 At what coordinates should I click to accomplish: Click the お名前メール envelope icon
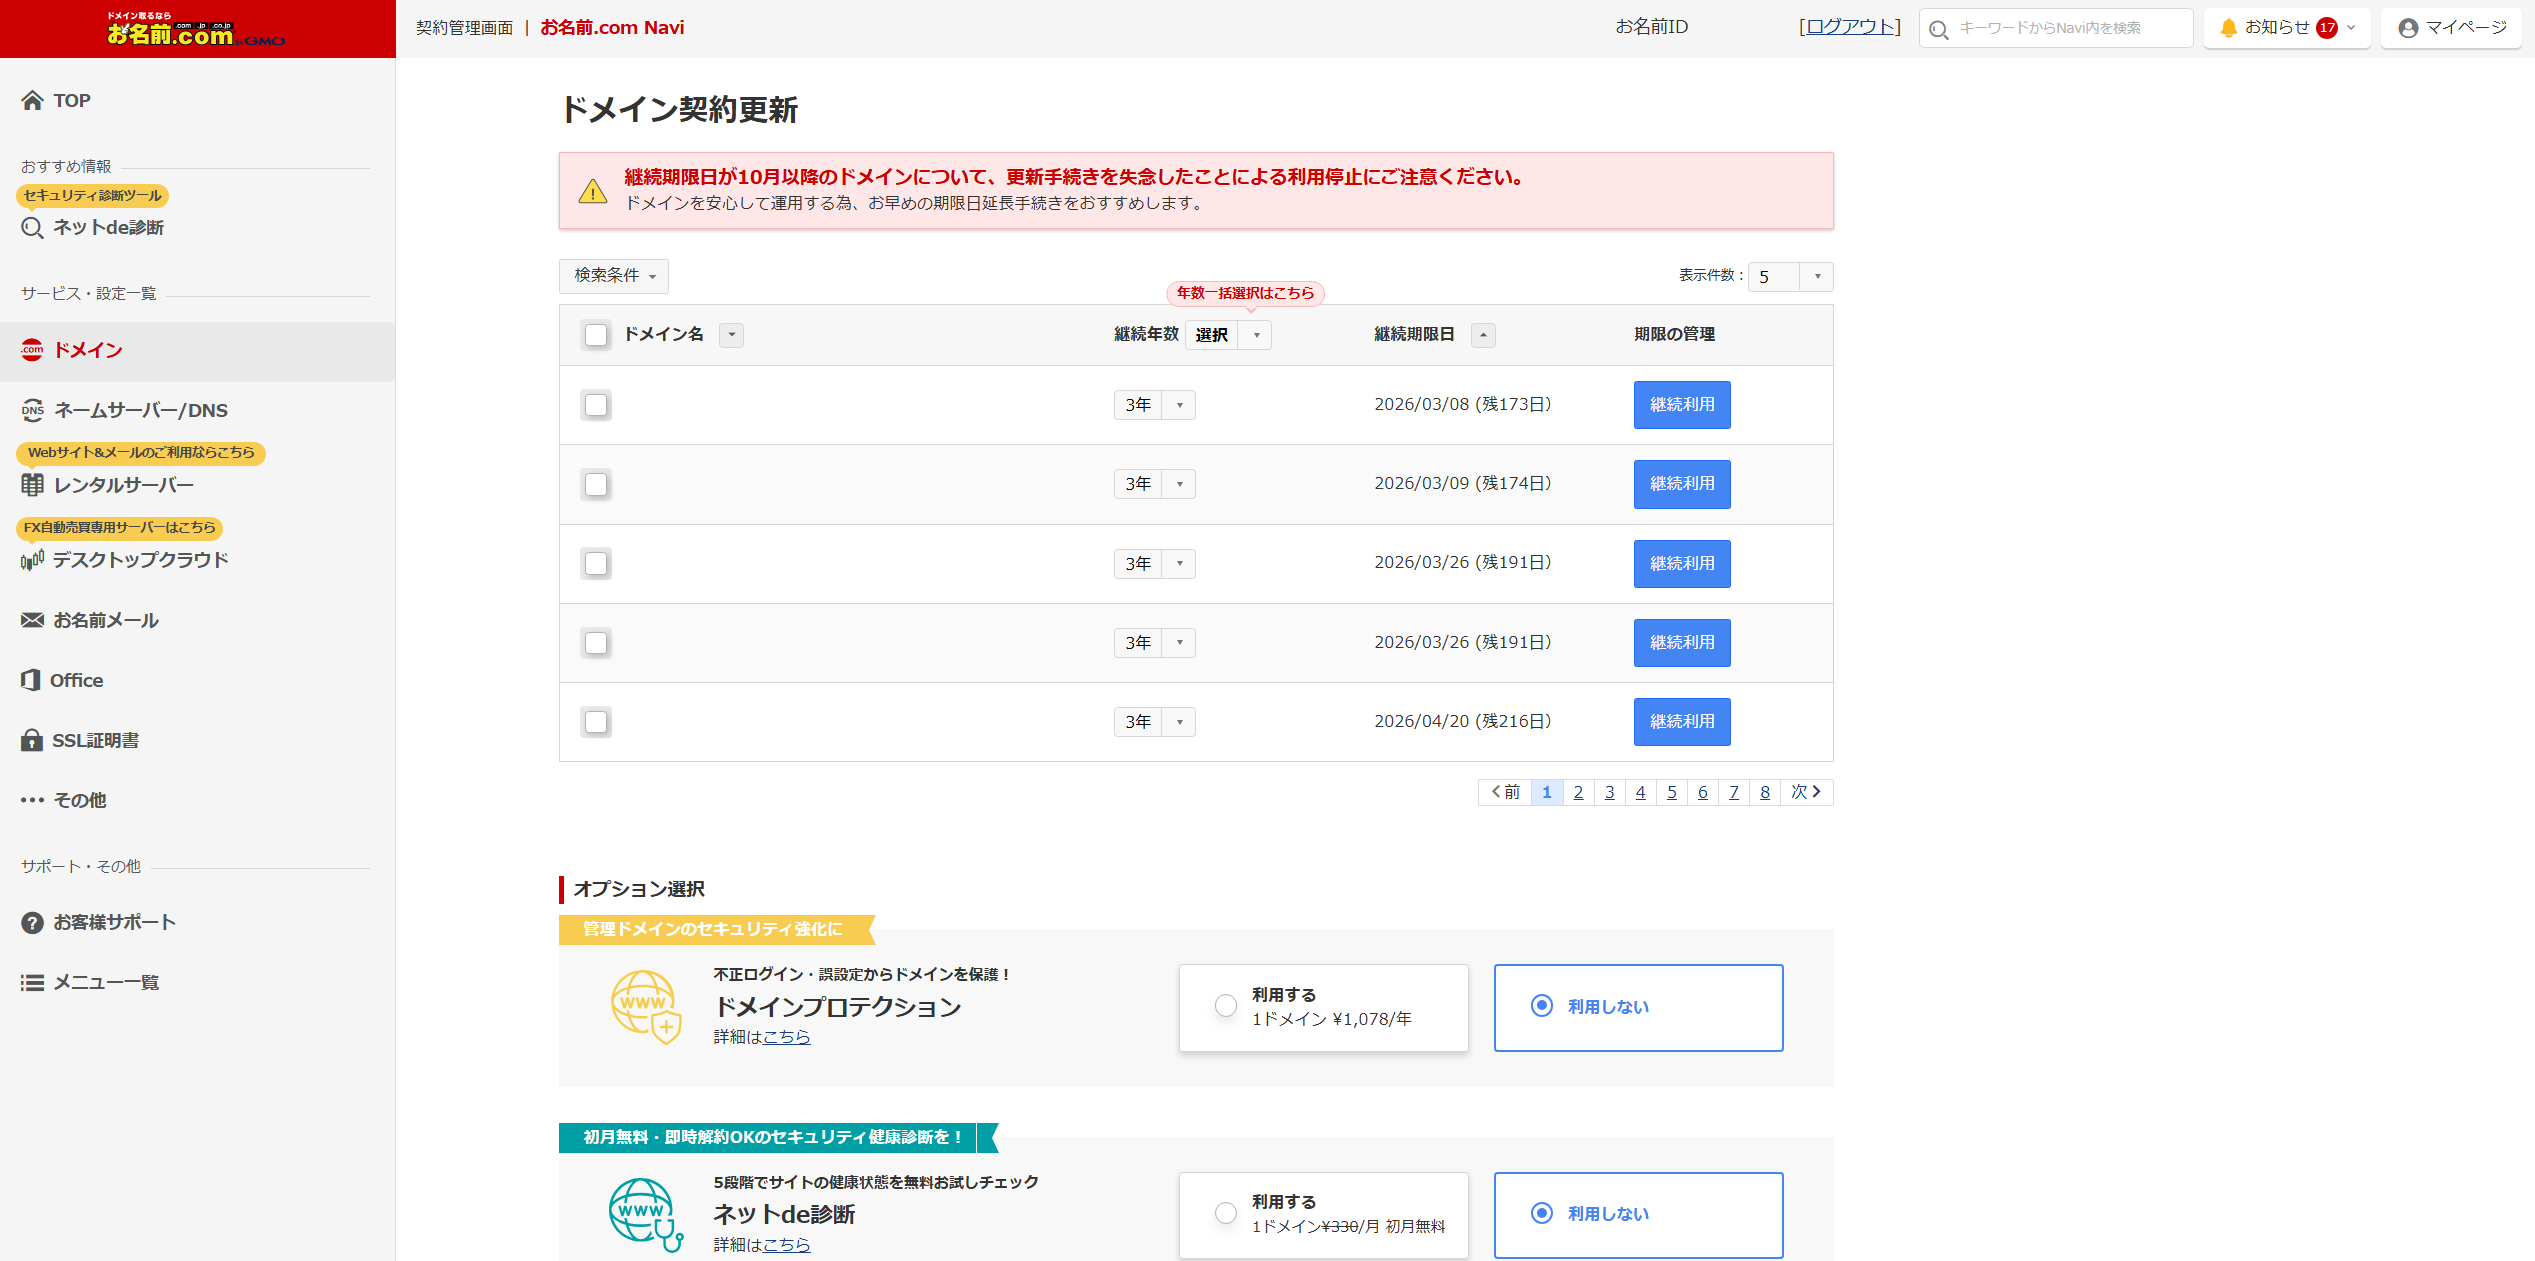(x=33, y=620)
